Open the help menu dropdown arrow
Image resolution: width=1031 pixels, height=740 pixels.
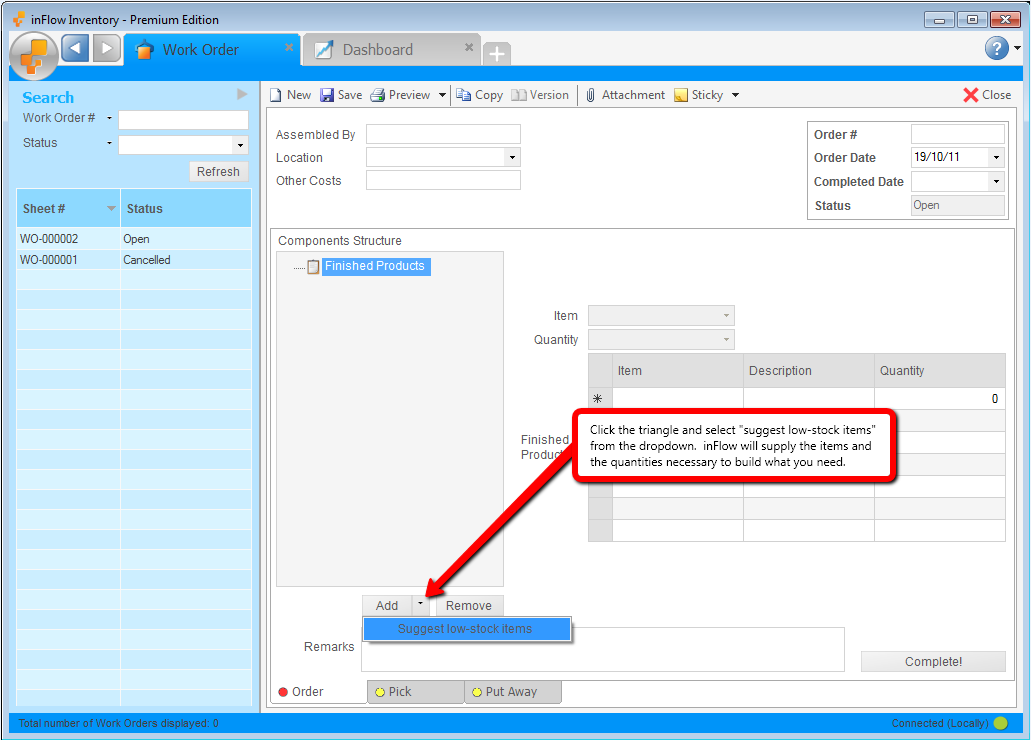pos(1017,48)
